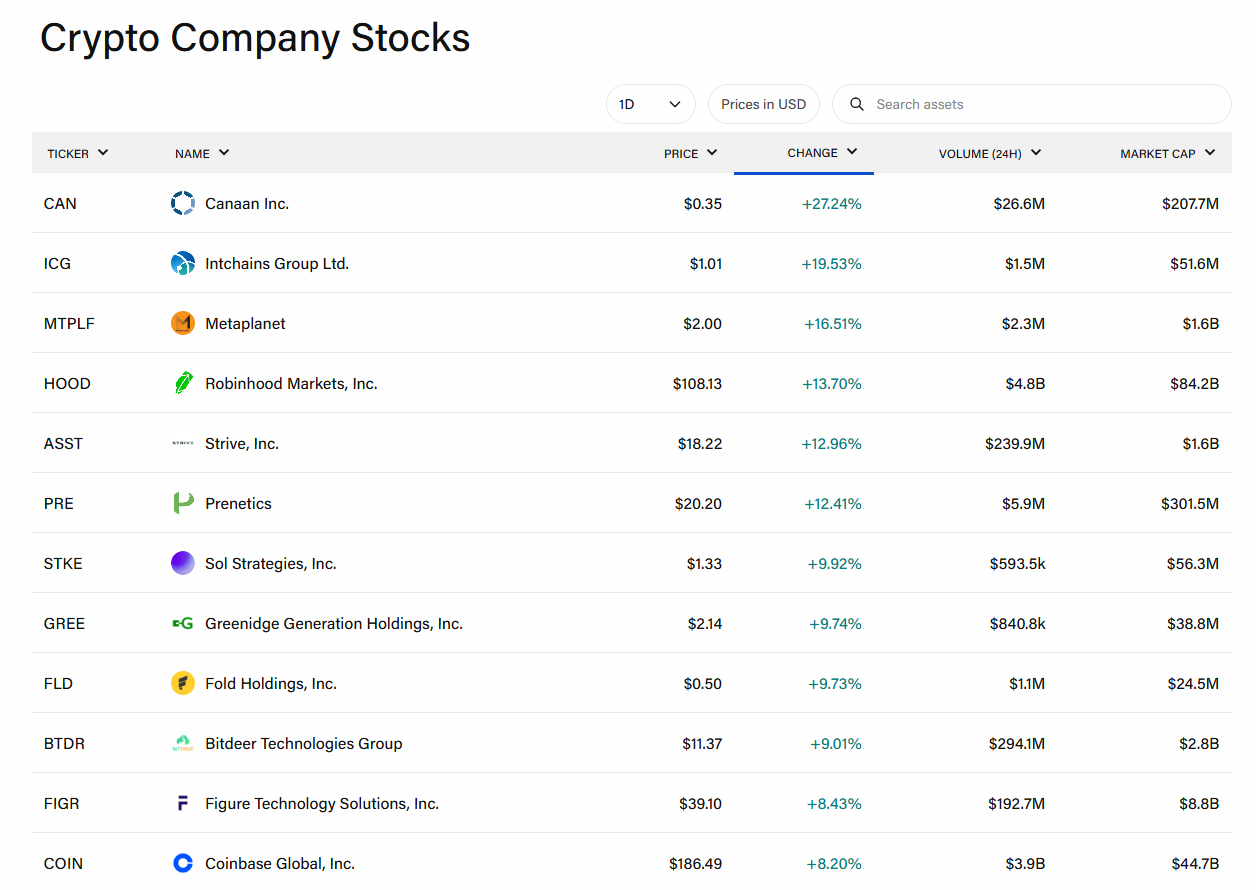This screenshot has width=1256, height=890.
Task: Sort by the TICKER column header
Action: coord(78,153)
